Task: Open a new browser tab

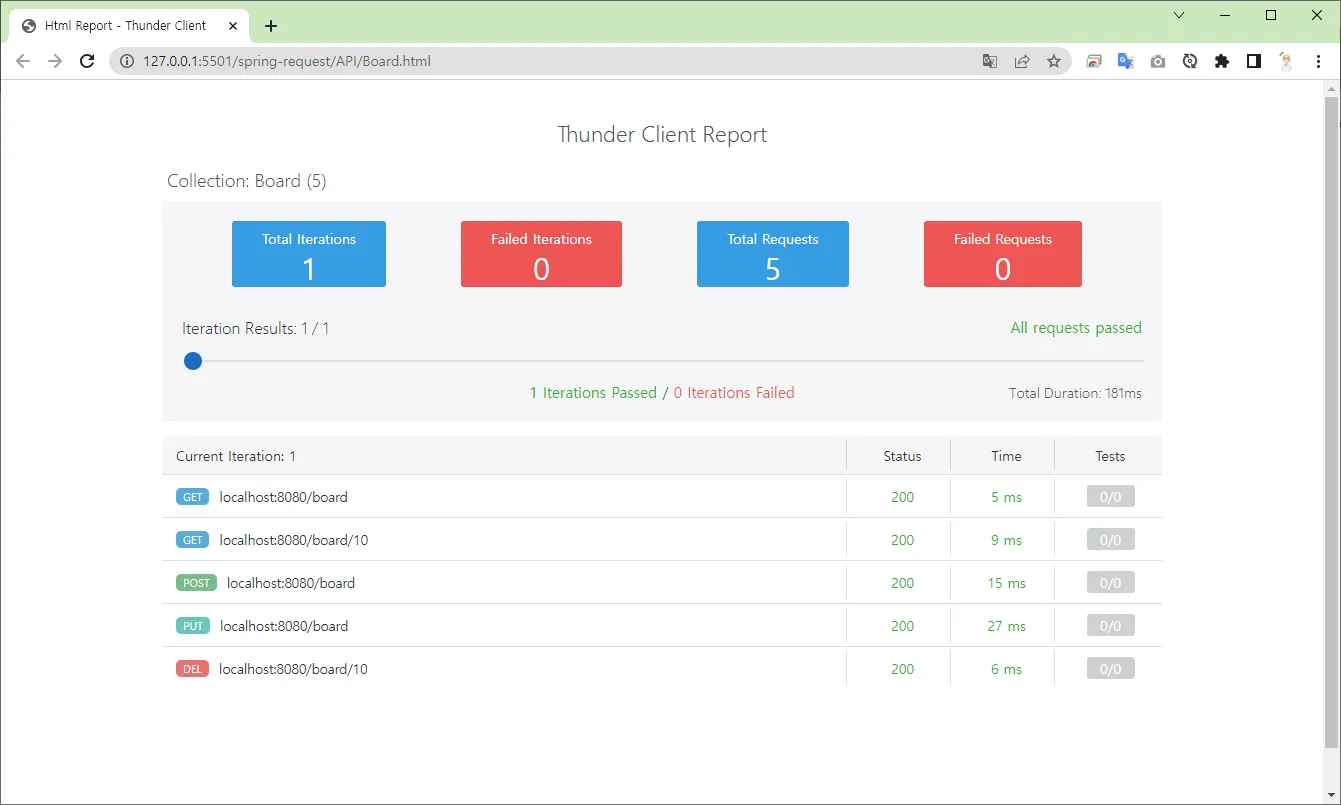Action: tap(270, 26)
